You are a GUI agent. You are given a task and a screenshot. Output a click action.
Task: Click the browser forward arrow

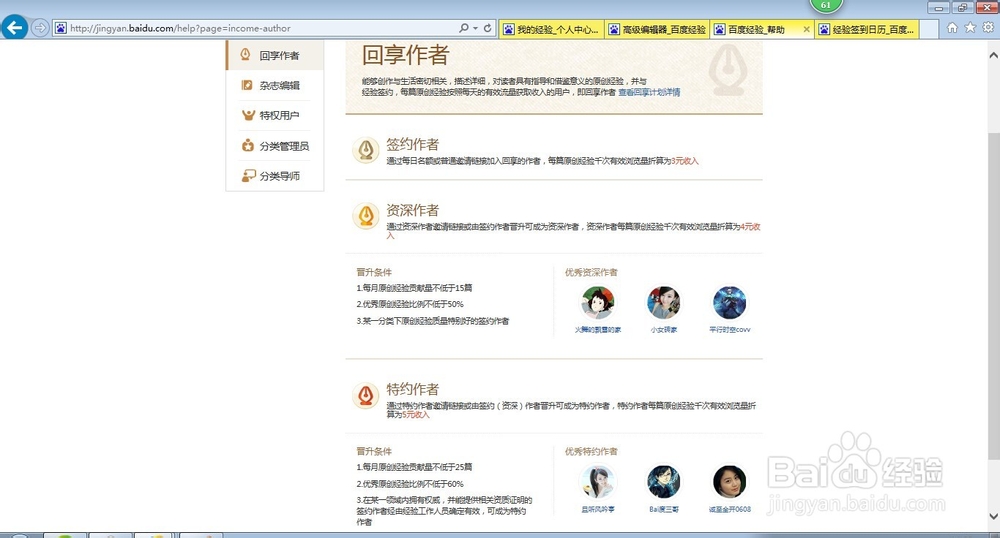pos(40,28)
